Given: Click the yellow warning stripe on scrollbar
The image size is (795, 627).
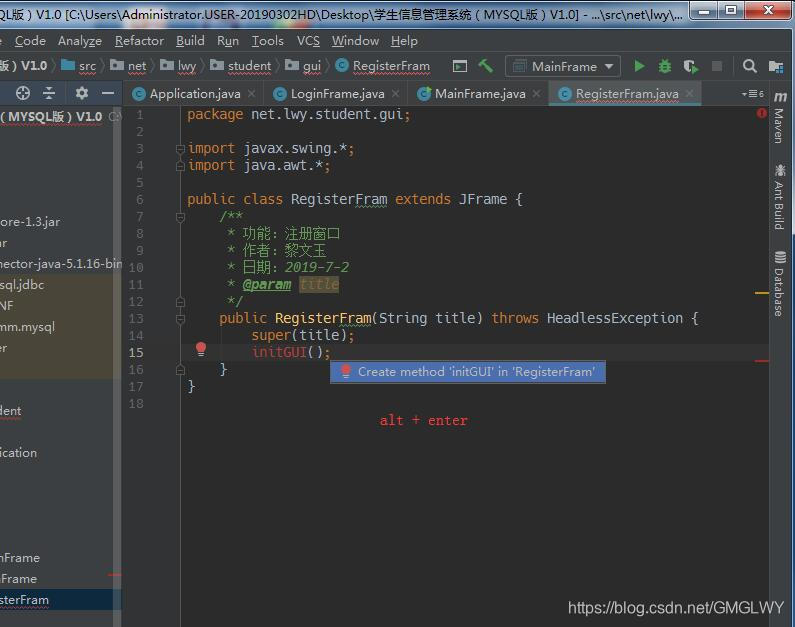Looking at the screenshot, I should [x=762, y=293].
